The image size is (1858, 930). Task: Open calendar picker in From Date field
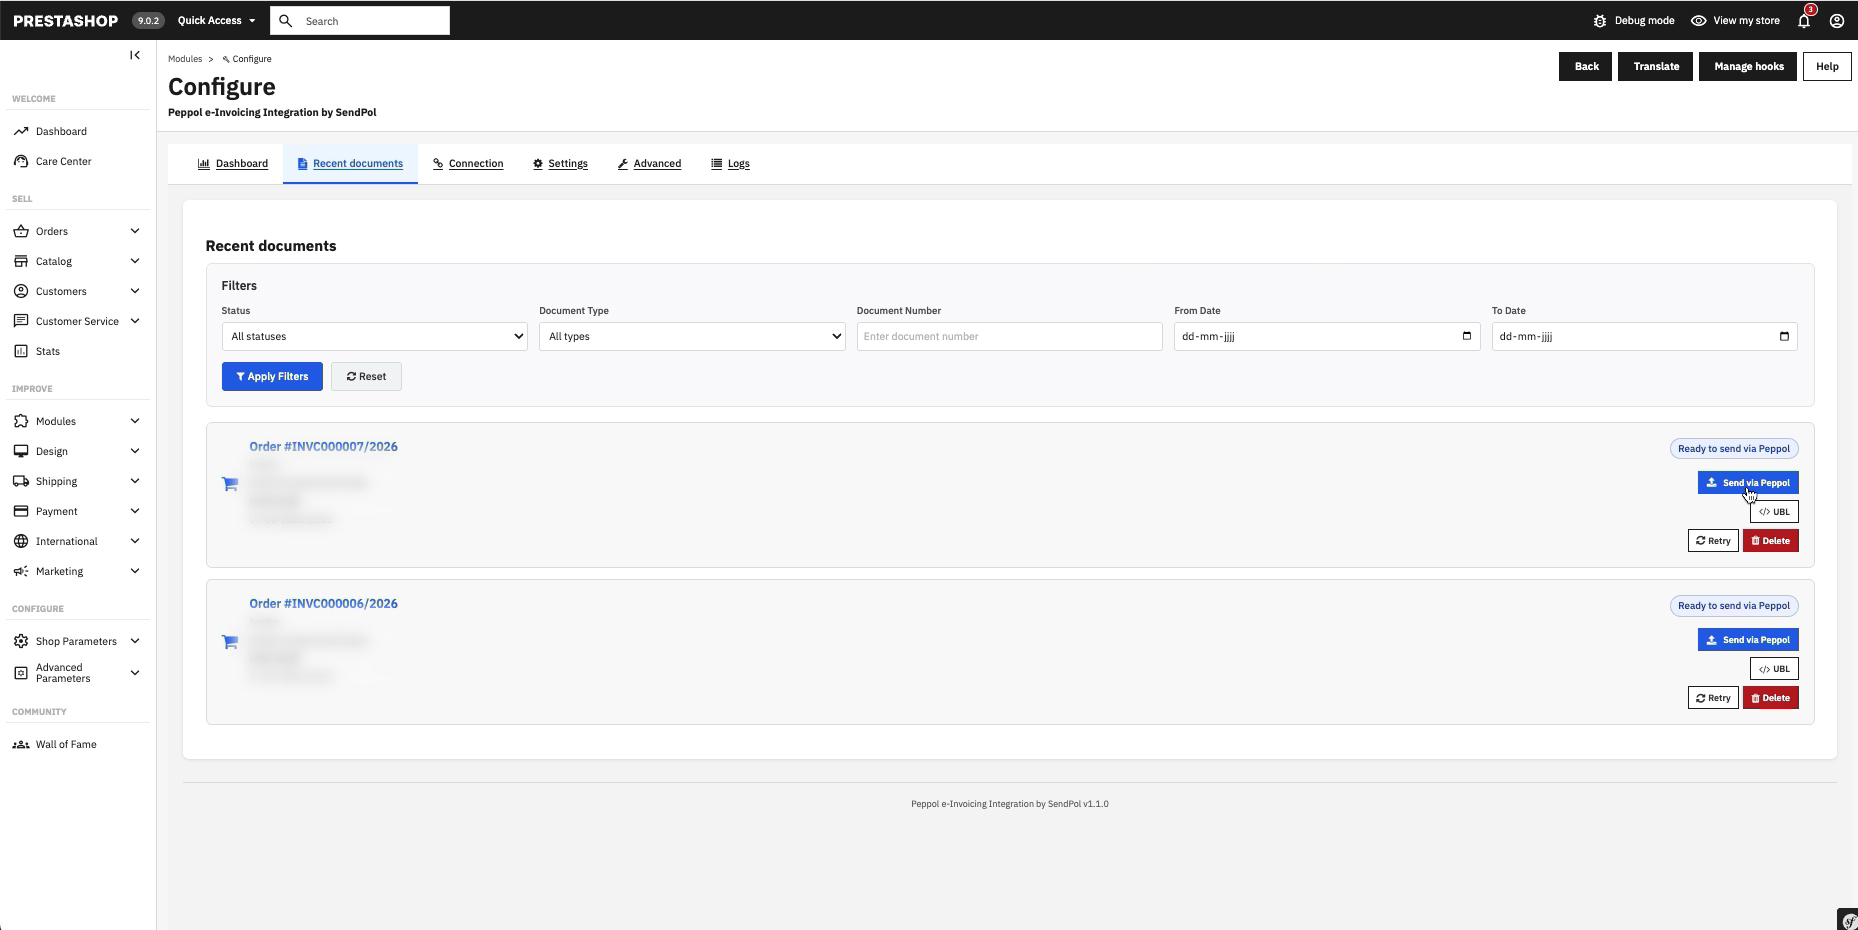pyautogui.click(x=1467, y=336)
